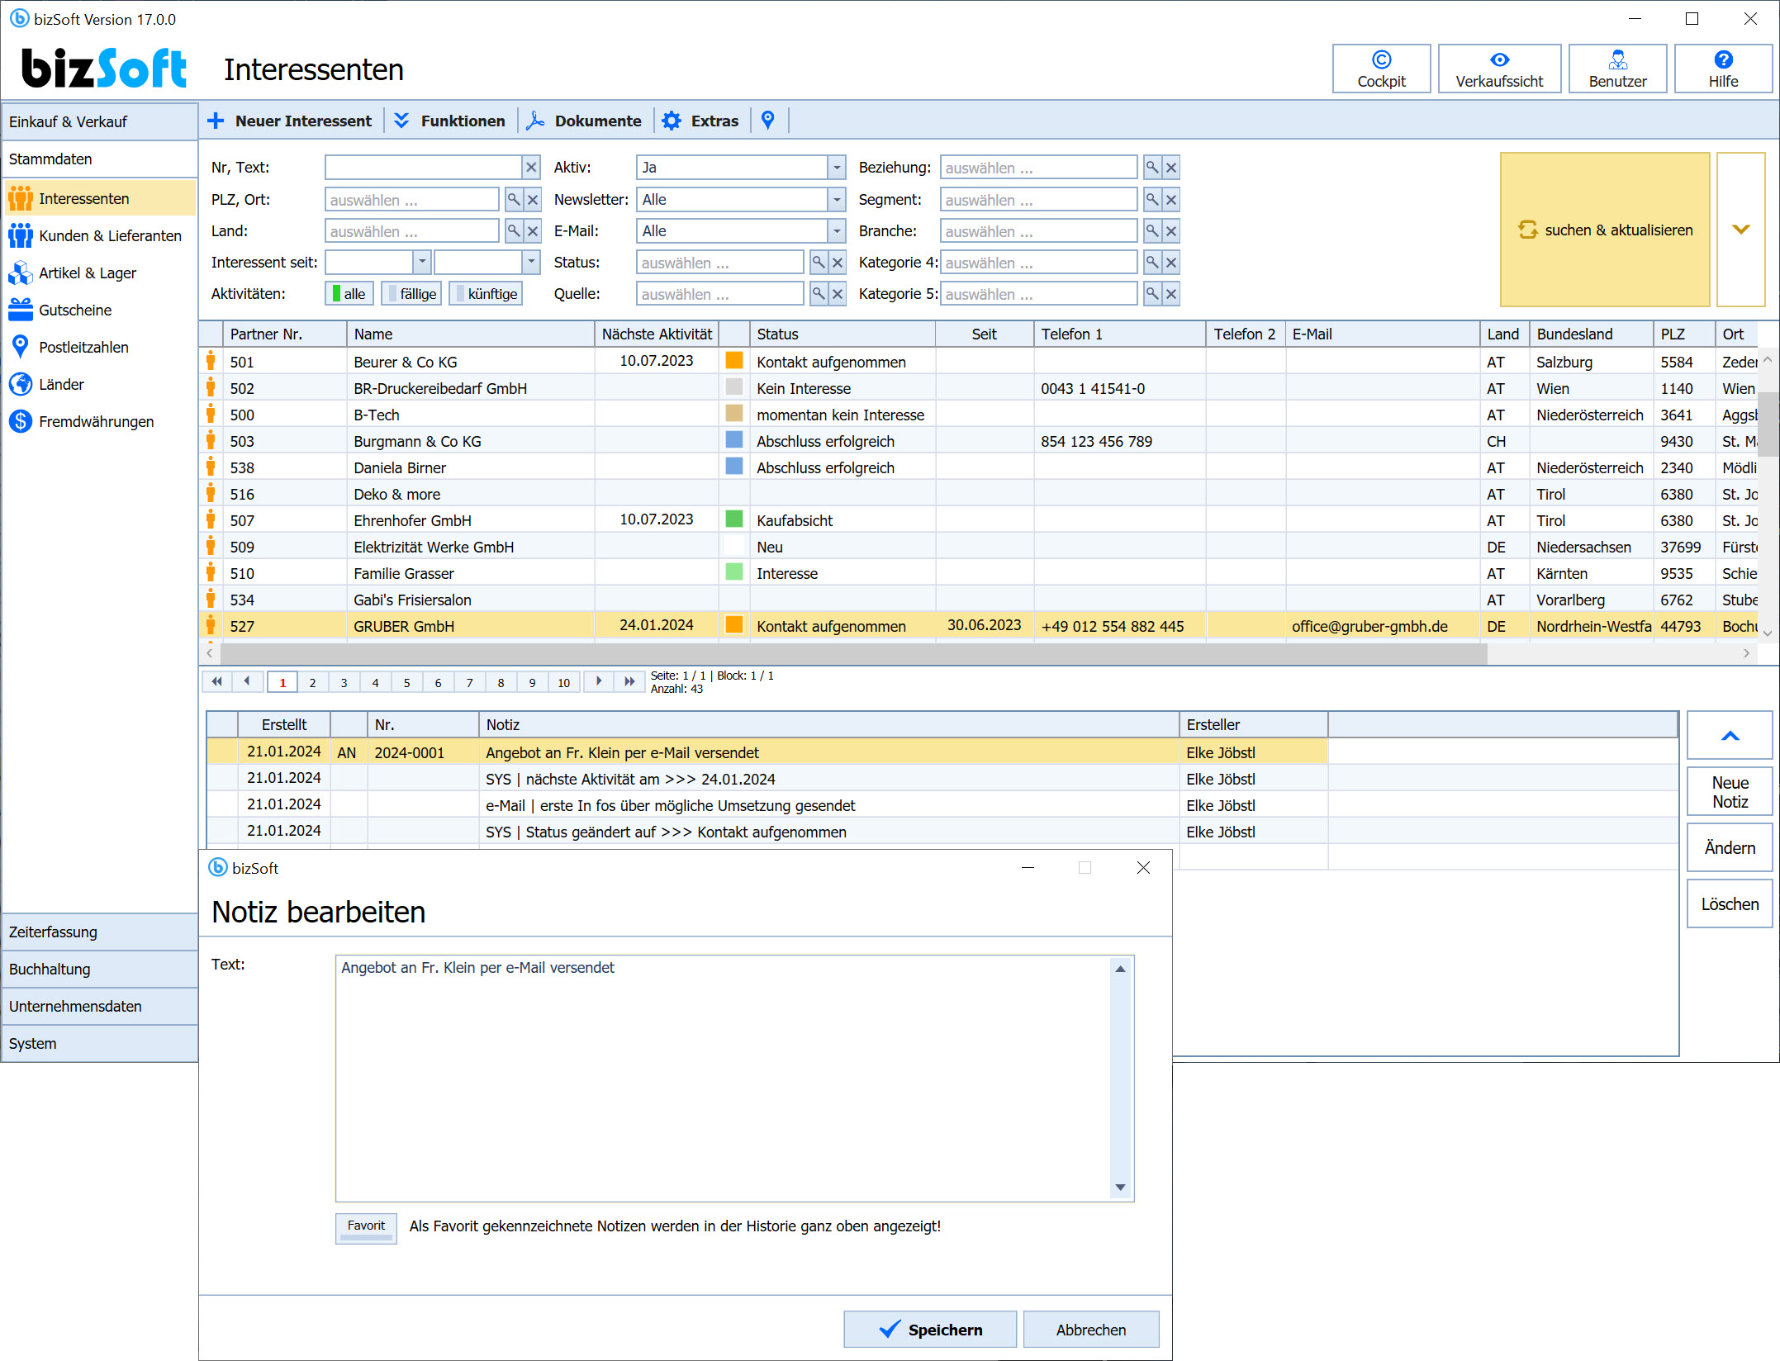
Task: Open Kunden & Lieferanten
Action: 99,235
